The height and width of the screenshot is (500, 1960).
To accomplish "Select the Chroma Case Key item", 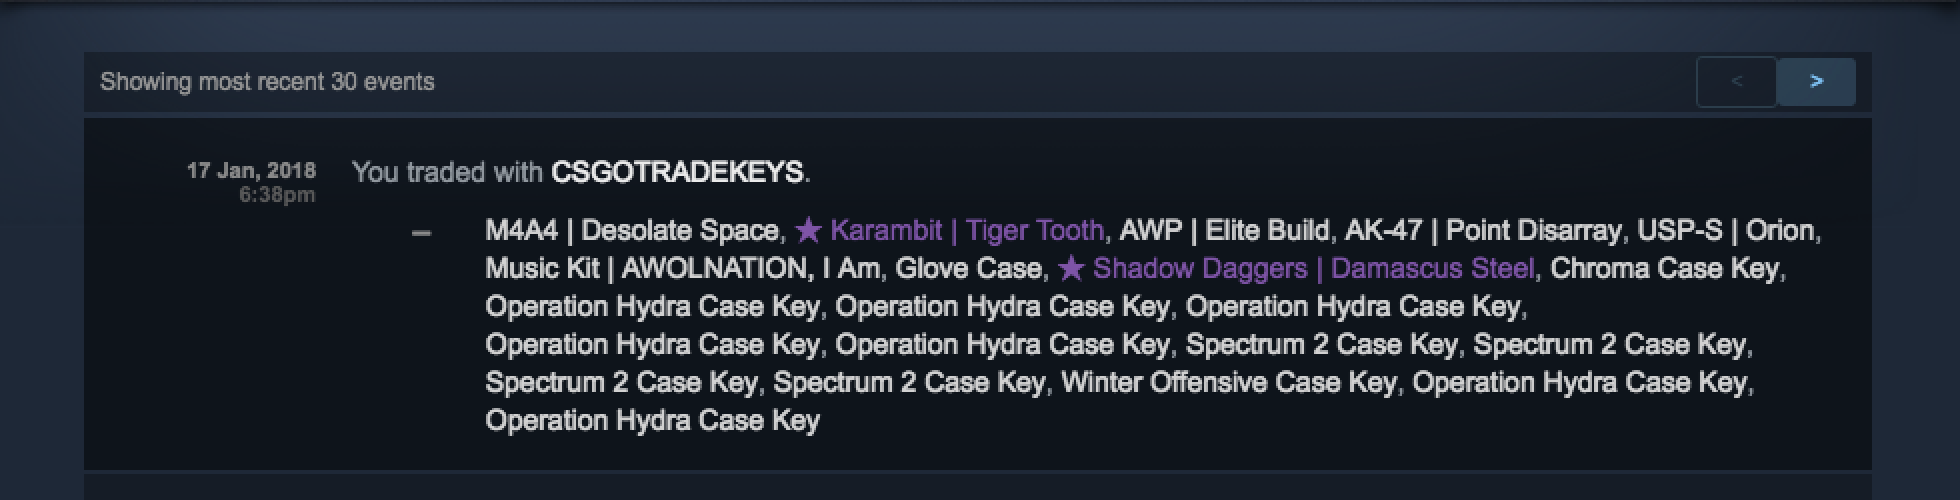I will point(1664,269).
